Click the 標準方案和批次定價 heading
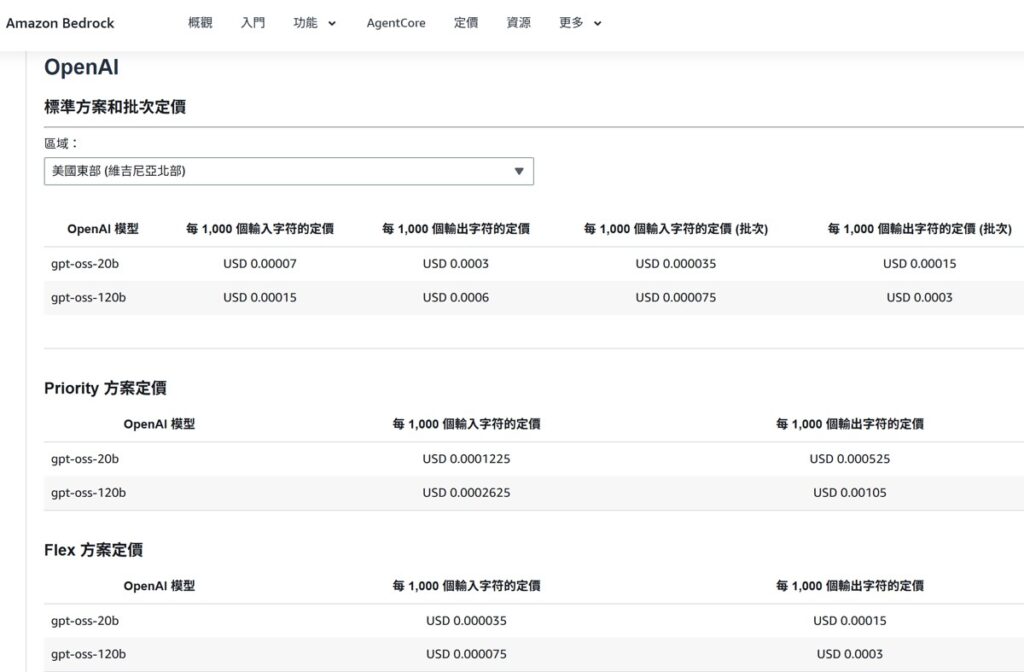 tap(115, 107)
